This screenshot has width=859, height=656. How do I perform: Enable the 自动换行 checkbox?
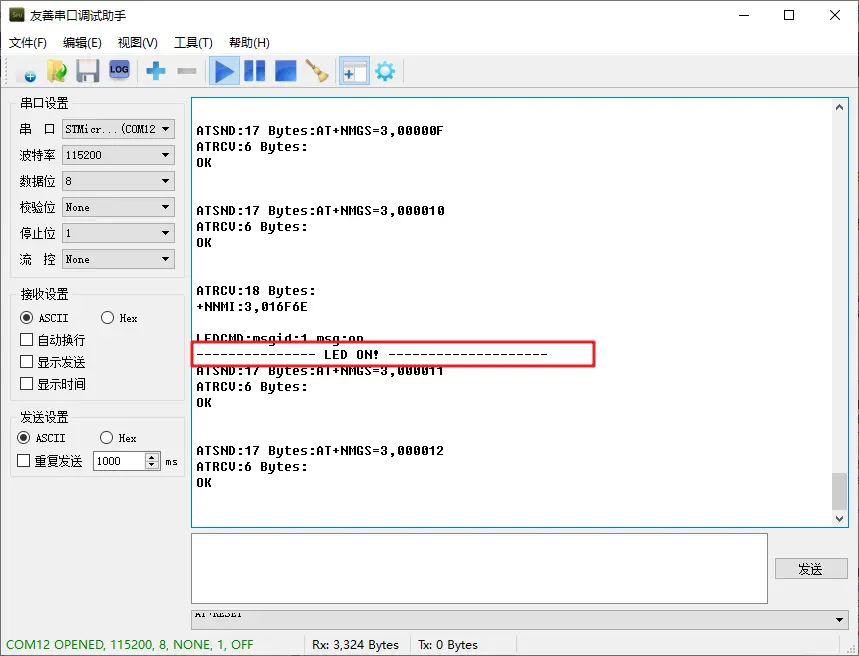tap(26, 340)
